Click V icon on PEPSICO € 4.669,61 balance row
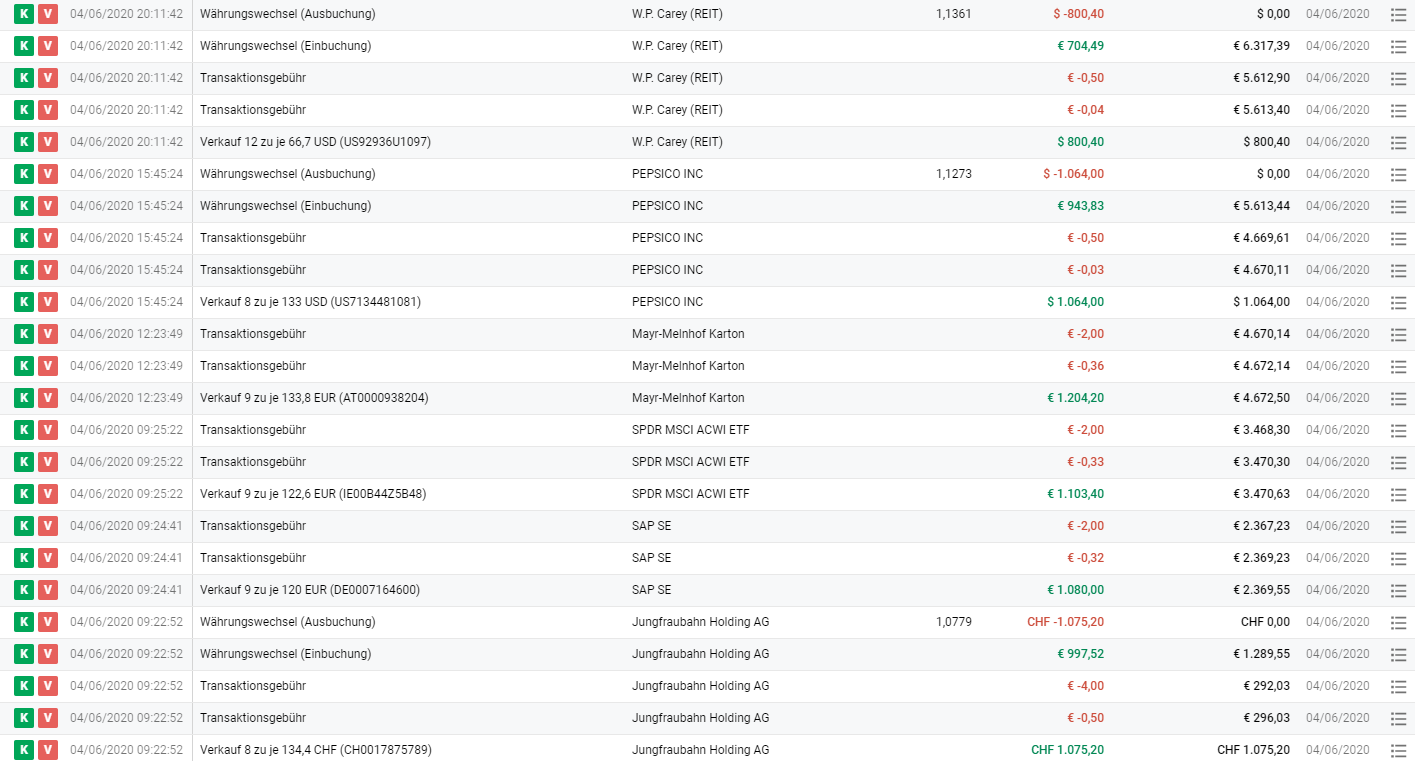Viewport: 1415px width, 761px height. [48, 238]
